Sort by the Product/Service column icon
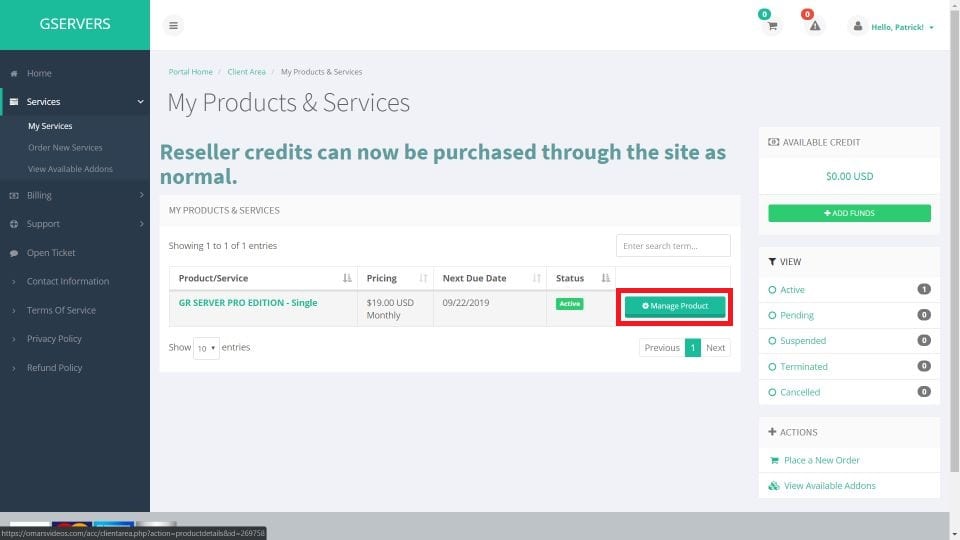Screen dimensions: 960x540 coord(347,278)
